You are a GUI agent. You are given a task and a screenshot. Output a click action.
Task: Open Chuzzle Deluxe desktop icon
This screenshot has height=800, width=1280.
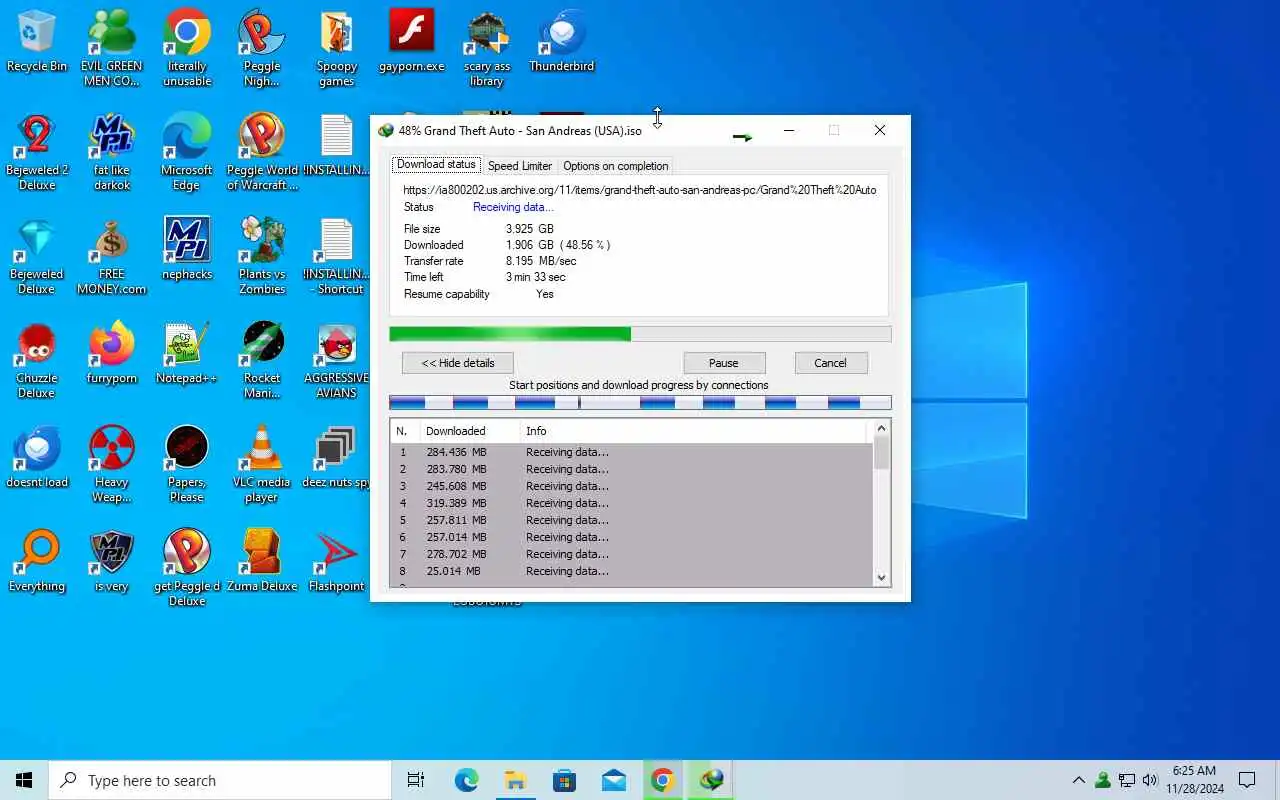point(37,360)
